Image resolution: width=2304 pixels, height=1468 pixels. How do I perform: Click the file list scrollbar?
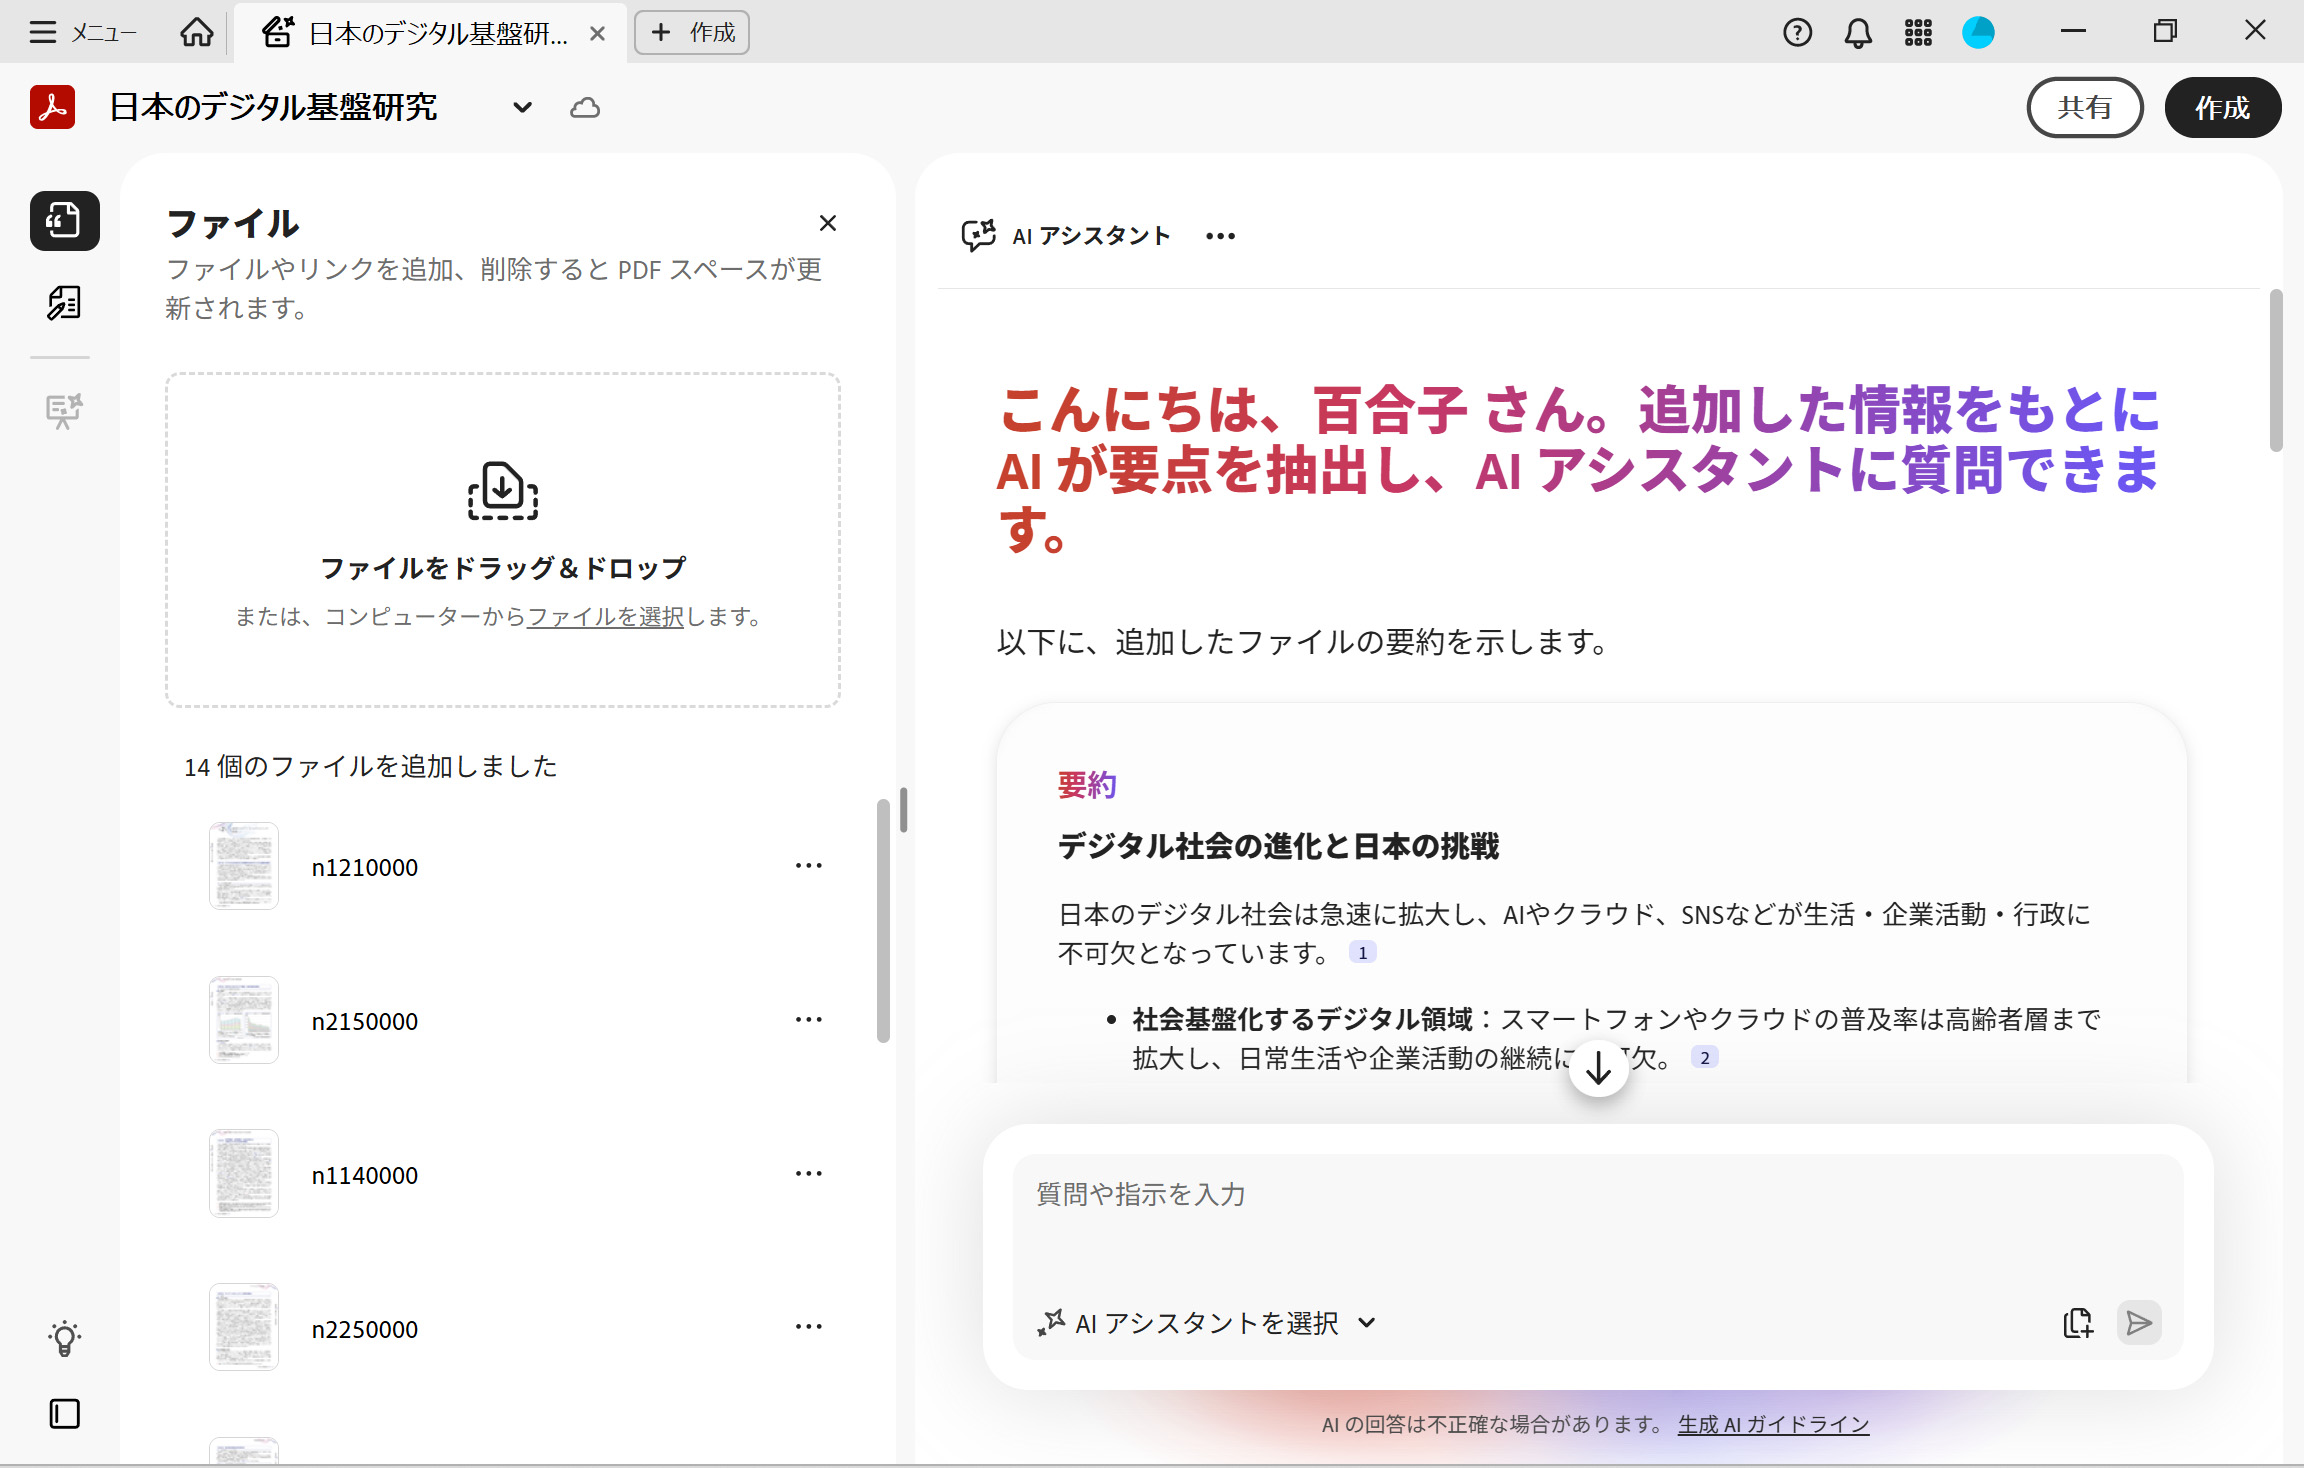click(x=883, y=920)
